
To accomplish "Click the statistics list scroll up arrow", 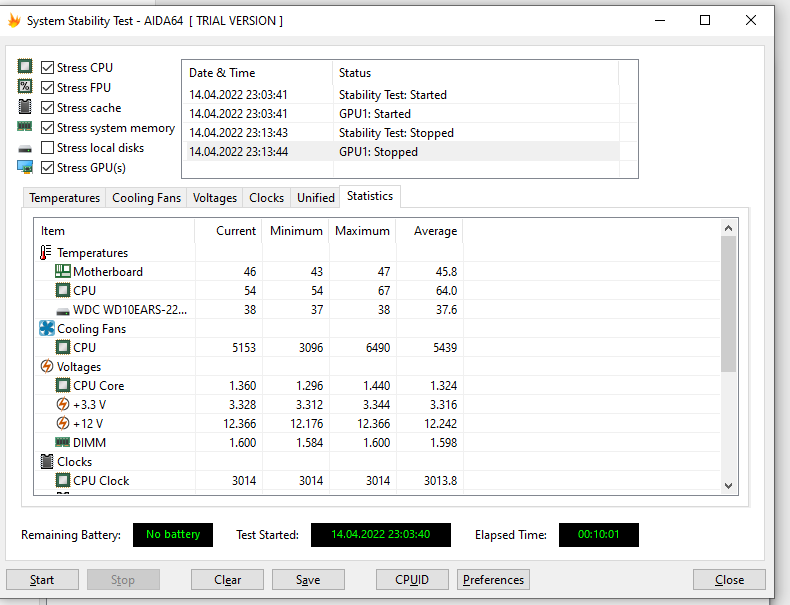I will coord(728,228).
